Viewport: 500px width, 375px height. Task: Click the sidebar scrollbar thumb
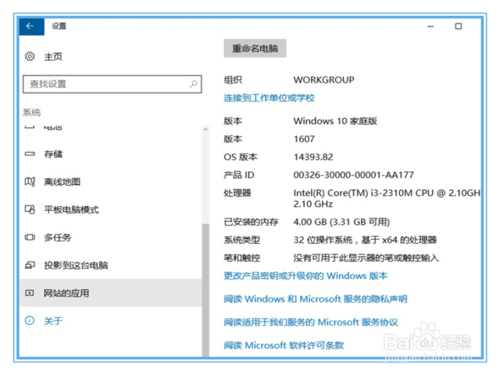point(206,290)
